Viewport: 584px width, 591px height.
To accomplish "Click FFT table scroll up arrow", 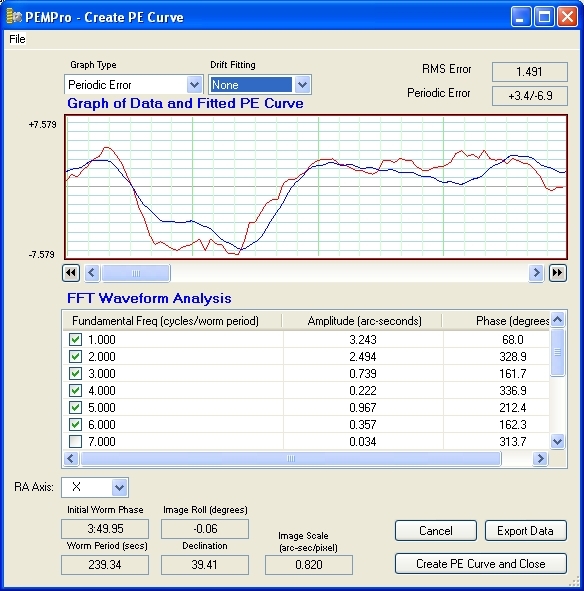I will tap(557, 320).
